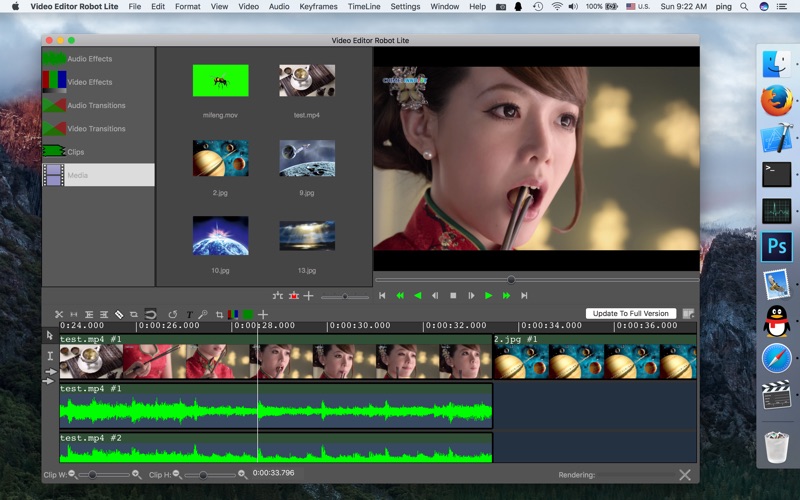Select the I-beam edit tool beside timeline
Viewport: 800px width, 500px height.
click(50, 355)
